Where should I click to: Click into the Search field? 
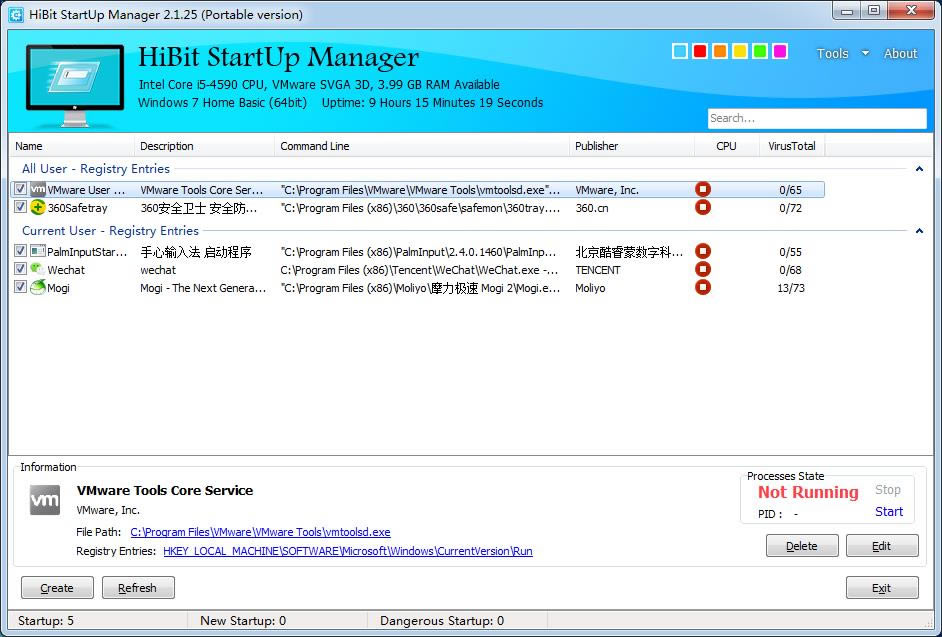click(x=817, y=118)
